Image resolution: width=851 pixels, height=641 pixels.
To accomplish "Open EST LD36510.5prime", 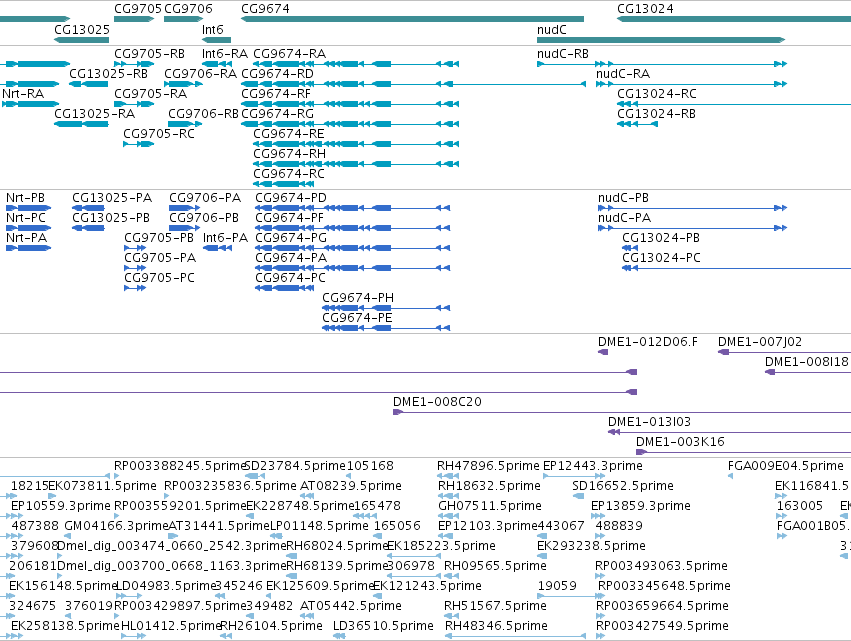I will [x=383, y=627].
